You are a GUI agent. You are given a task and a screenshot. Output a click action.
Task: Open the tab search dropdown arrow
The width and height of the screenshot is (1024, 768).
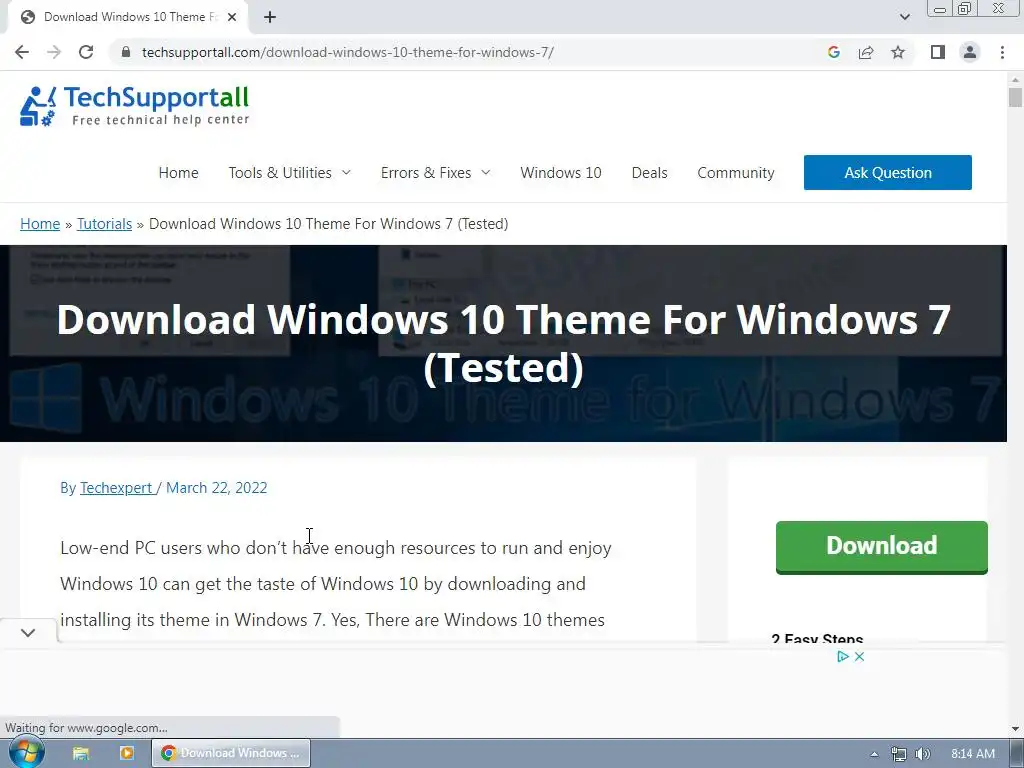coord(904,17)
